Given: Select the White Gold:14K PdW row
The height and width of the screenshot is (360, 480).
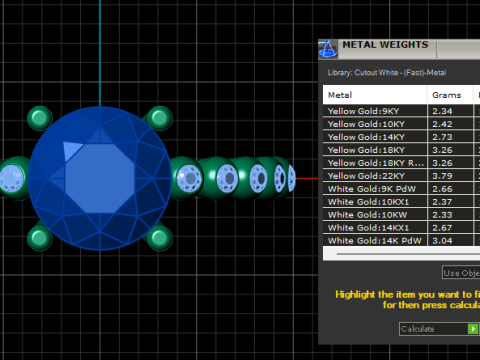Looking at the screenshot, I should click(401, 240).
